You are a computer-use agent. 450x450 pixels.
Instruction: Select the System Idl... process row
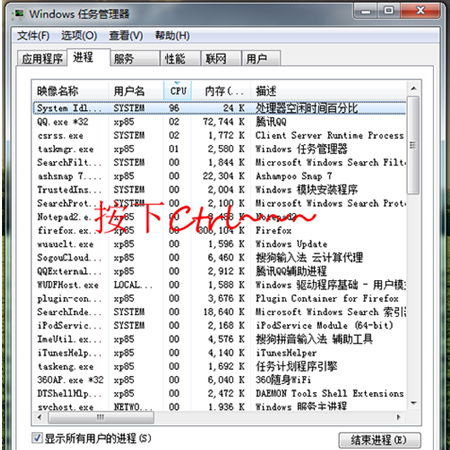point(220,108)
